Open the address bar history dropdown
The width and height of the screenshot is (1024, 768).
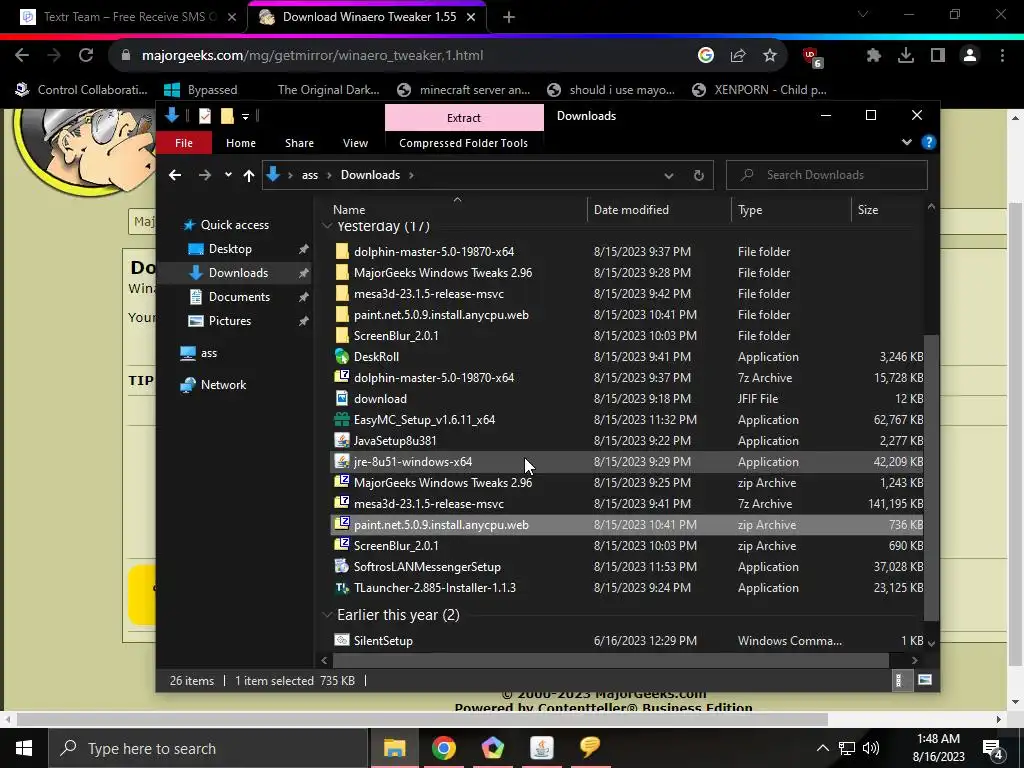coord(669,175)
